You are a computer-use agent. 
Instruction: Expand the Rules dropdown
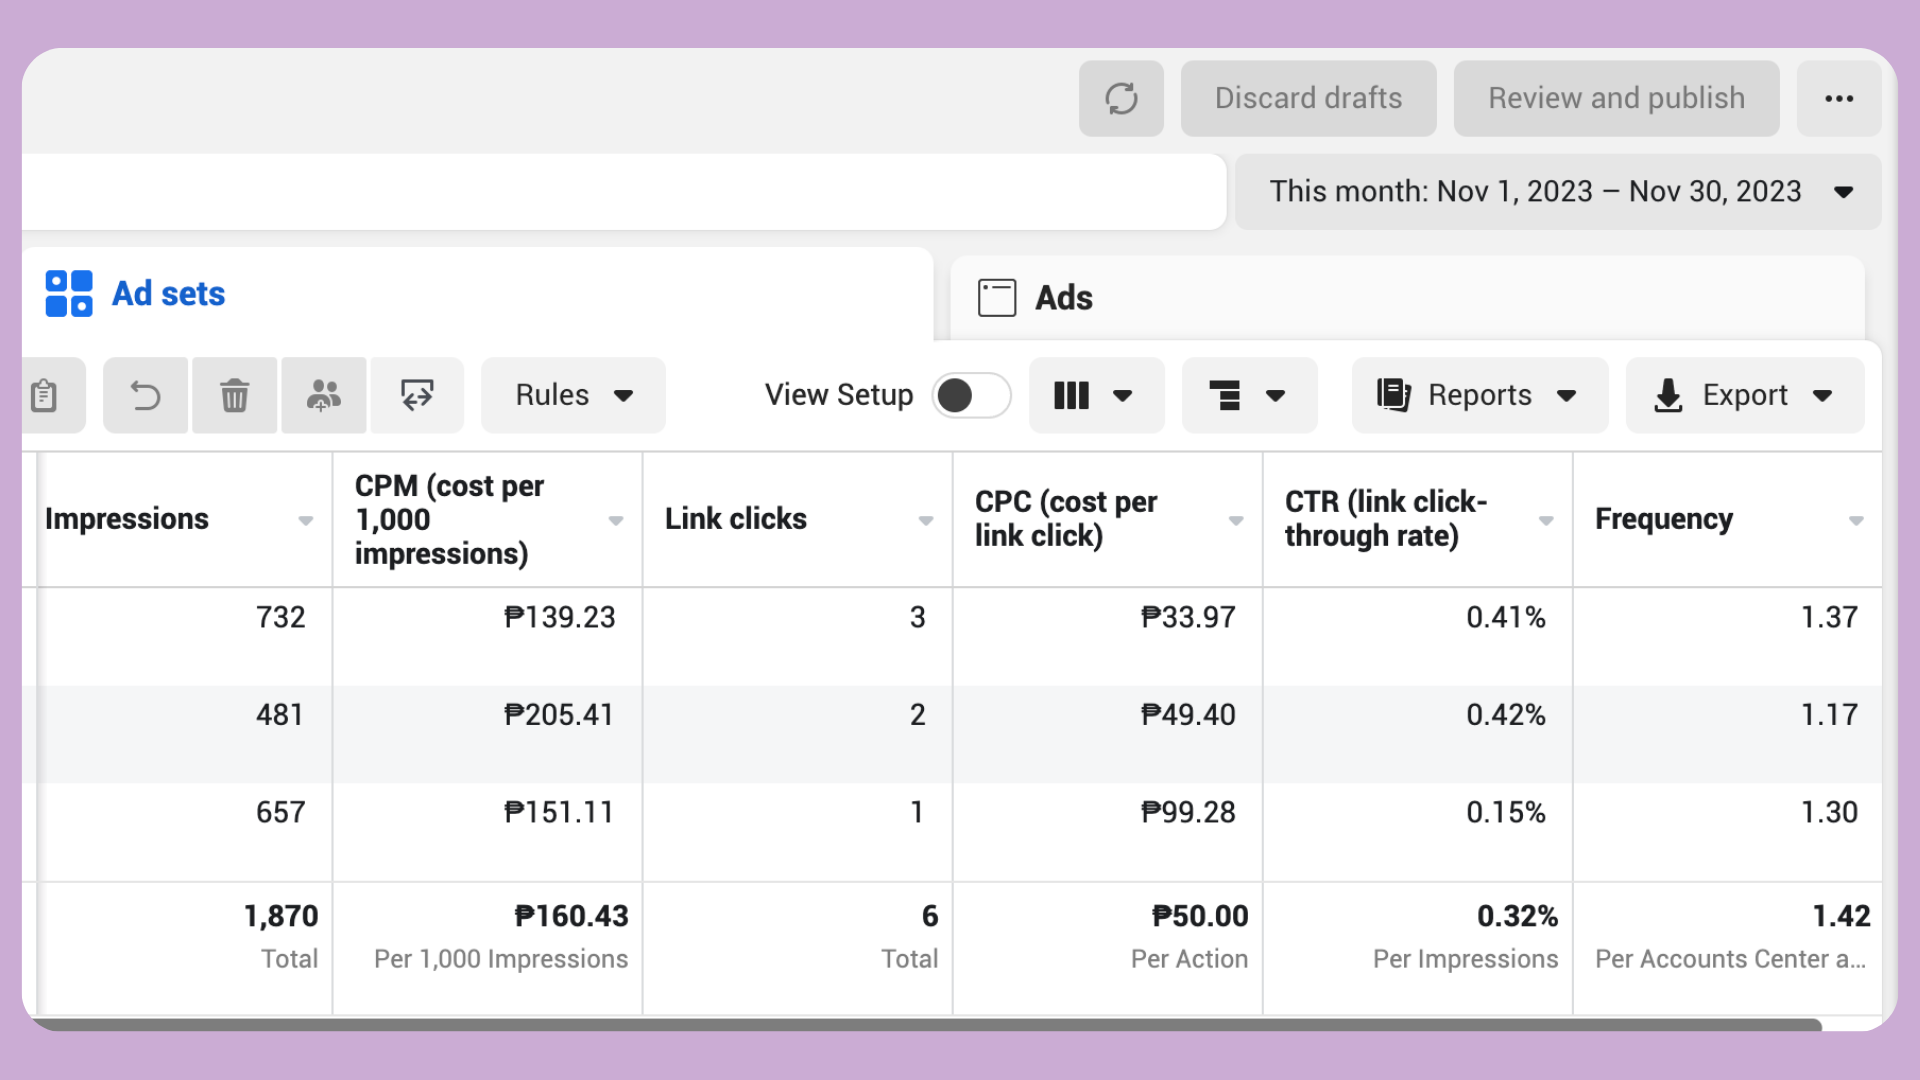[x=573, y=395]
